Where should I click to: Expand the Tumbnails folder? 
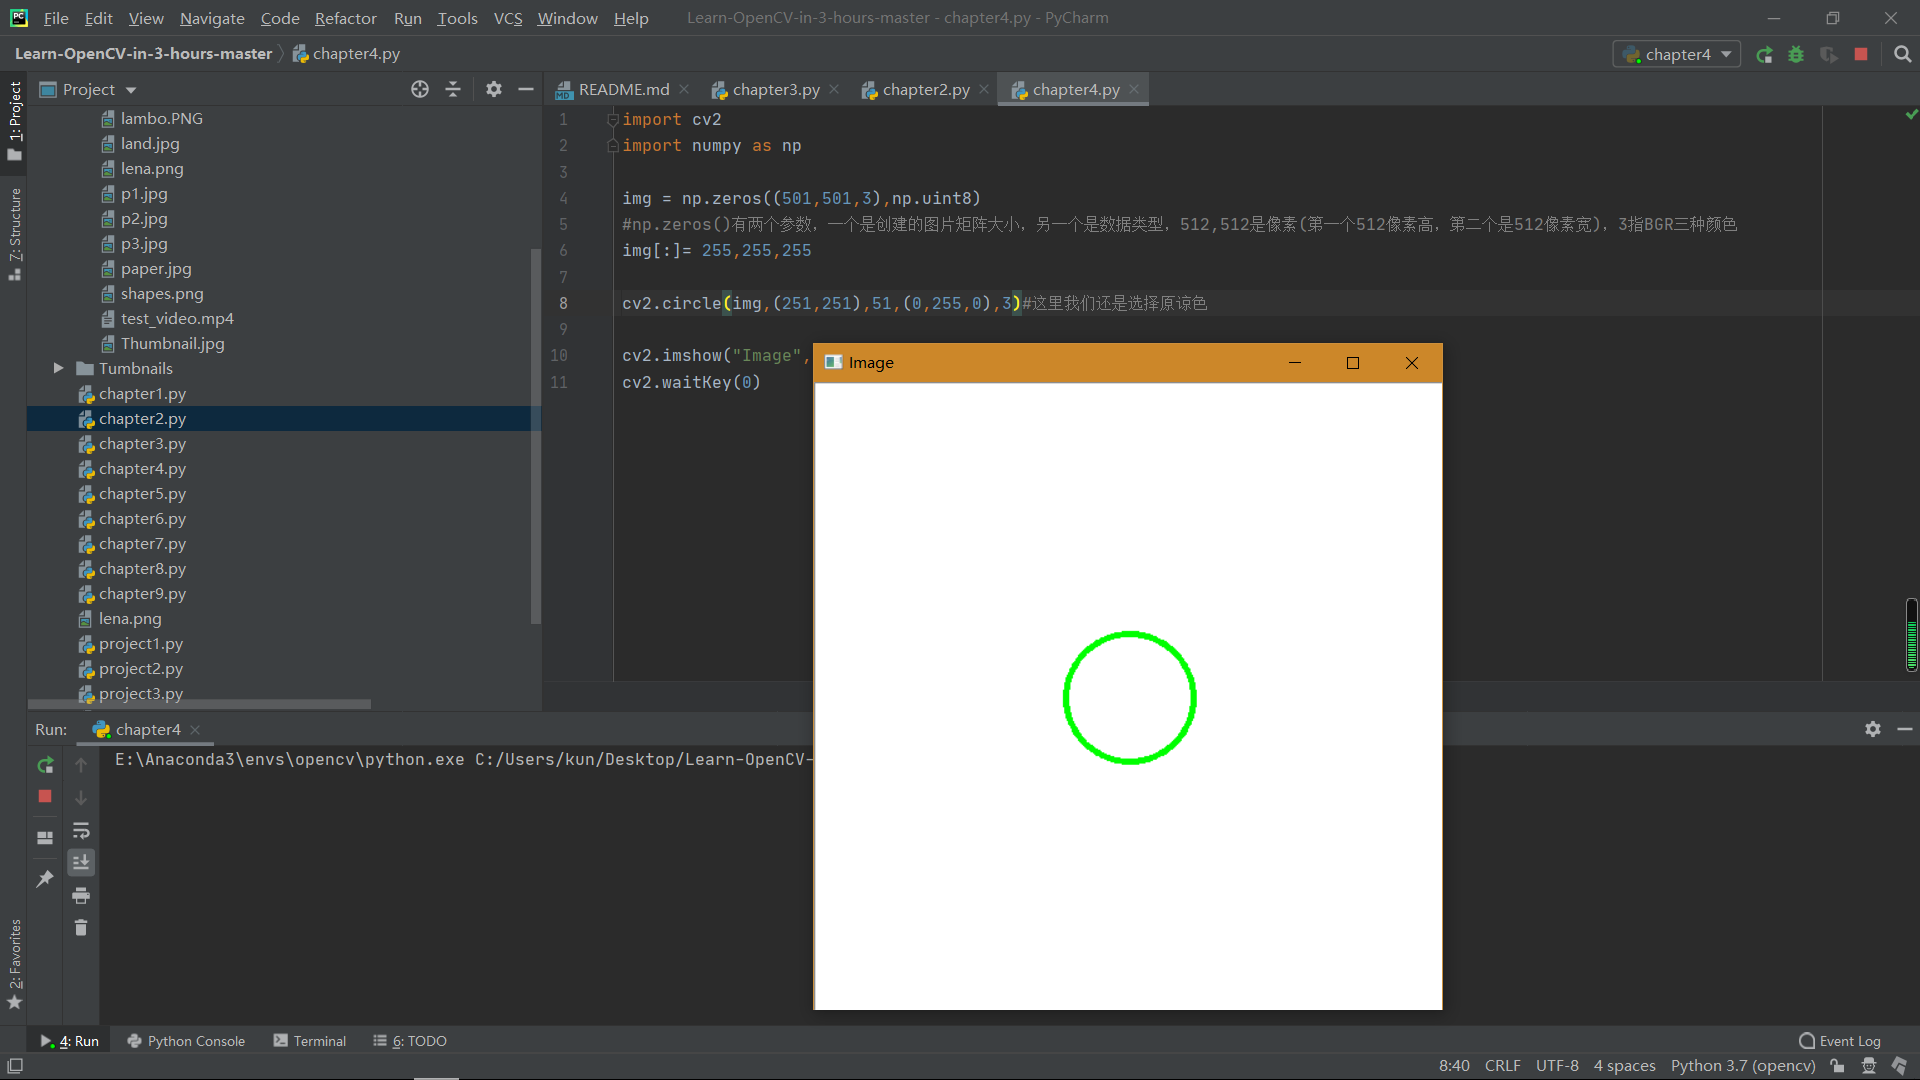58,369
